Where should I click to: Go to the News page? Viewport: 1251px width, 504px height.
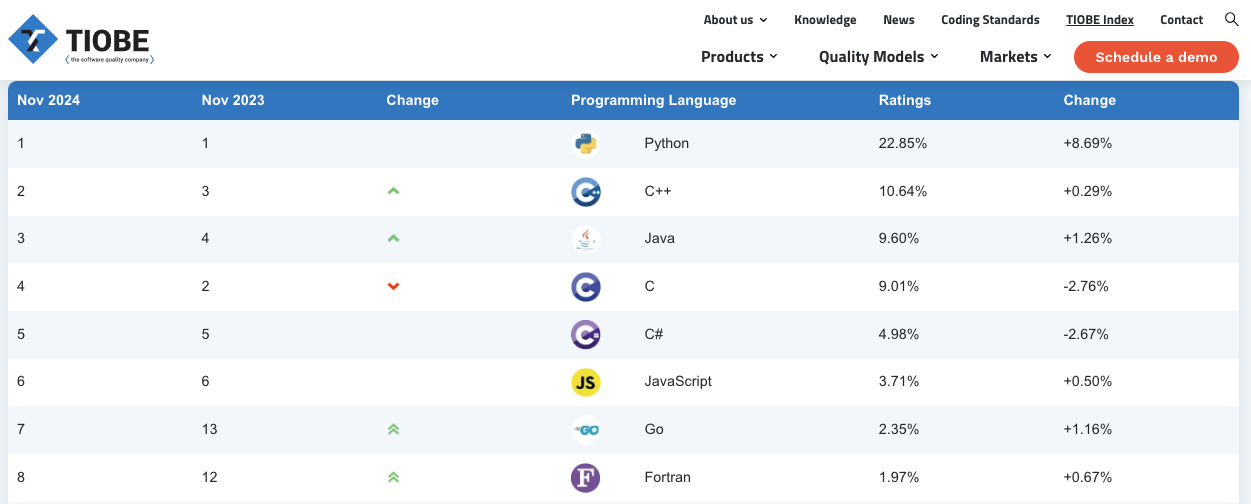899,20
